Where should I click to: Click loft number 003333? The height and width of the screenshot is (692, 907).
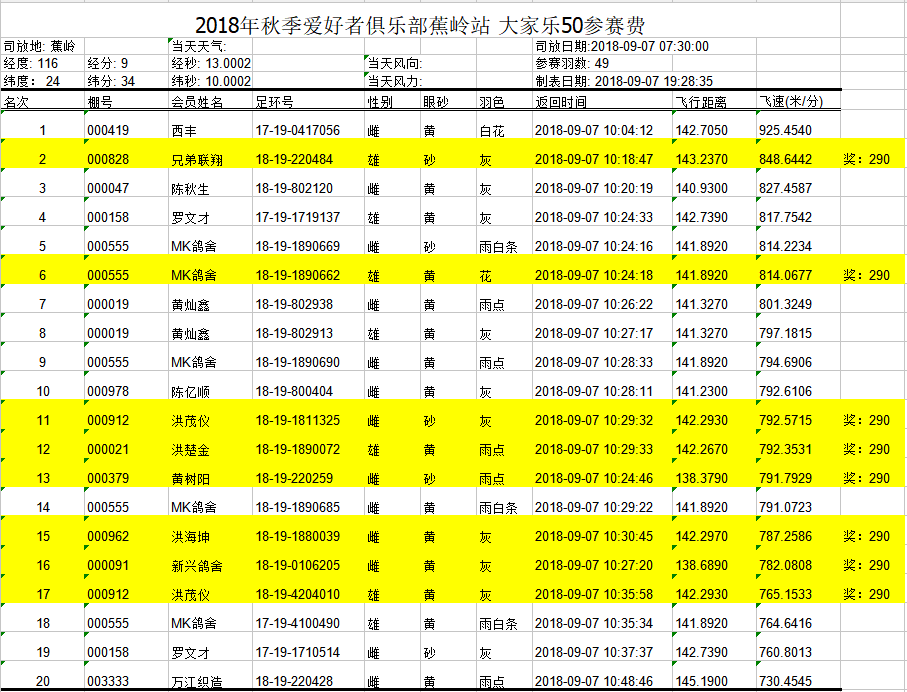point(108,681)
